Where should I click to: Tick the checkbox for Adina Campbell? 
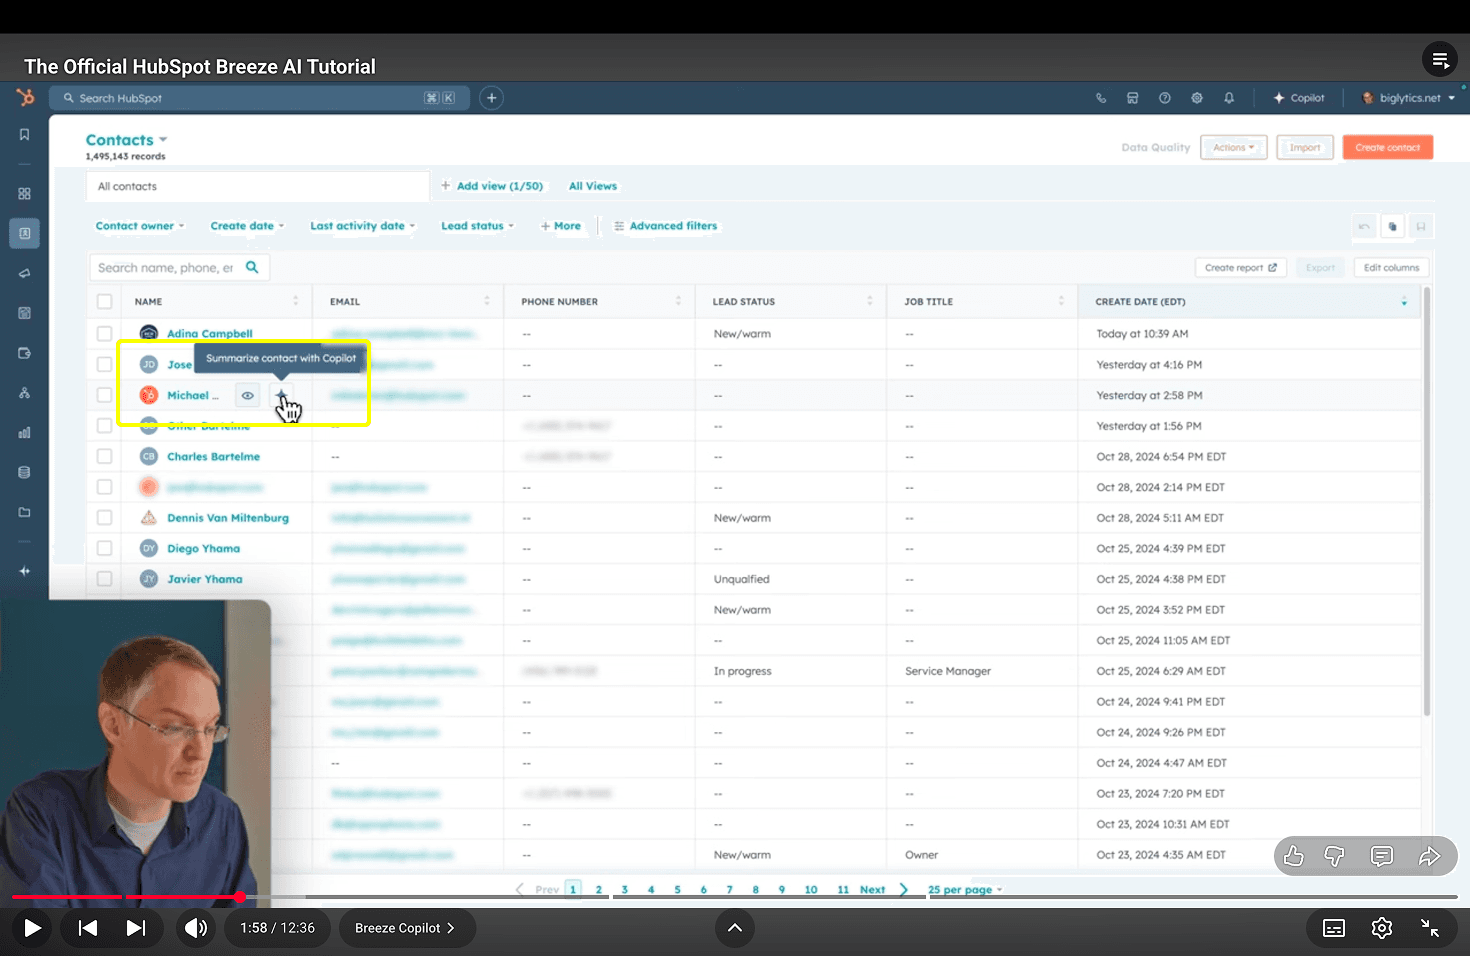[x=104, y=333]
